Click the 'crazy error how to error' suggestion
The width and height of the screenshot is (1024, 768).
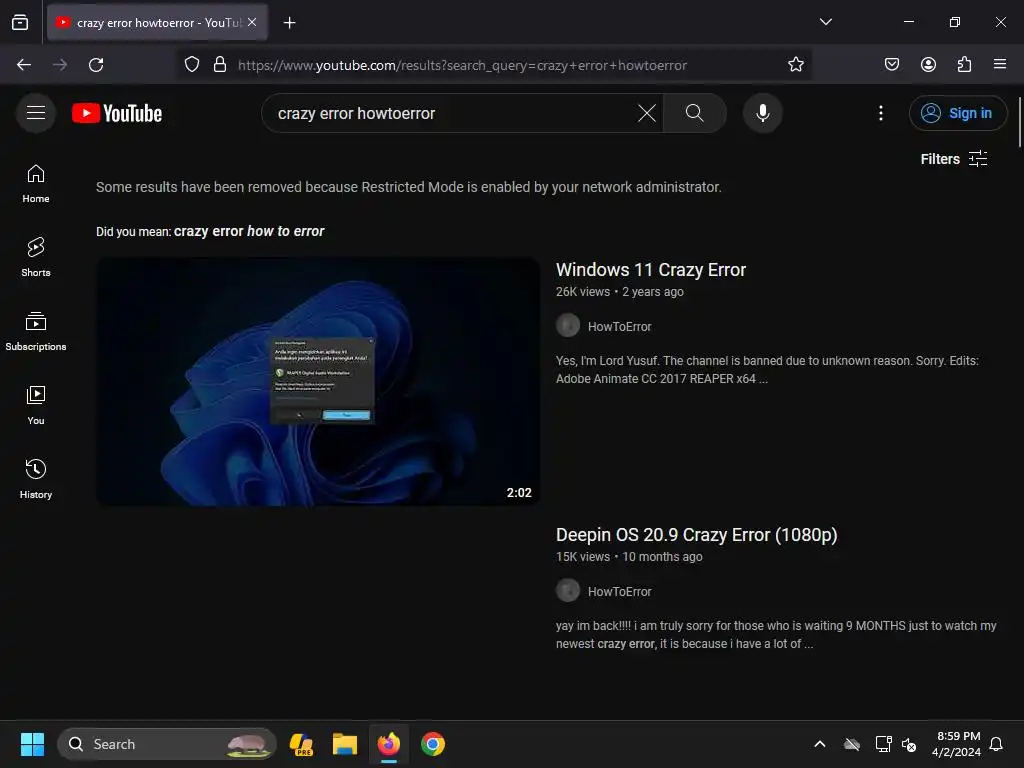coord(249,231)
